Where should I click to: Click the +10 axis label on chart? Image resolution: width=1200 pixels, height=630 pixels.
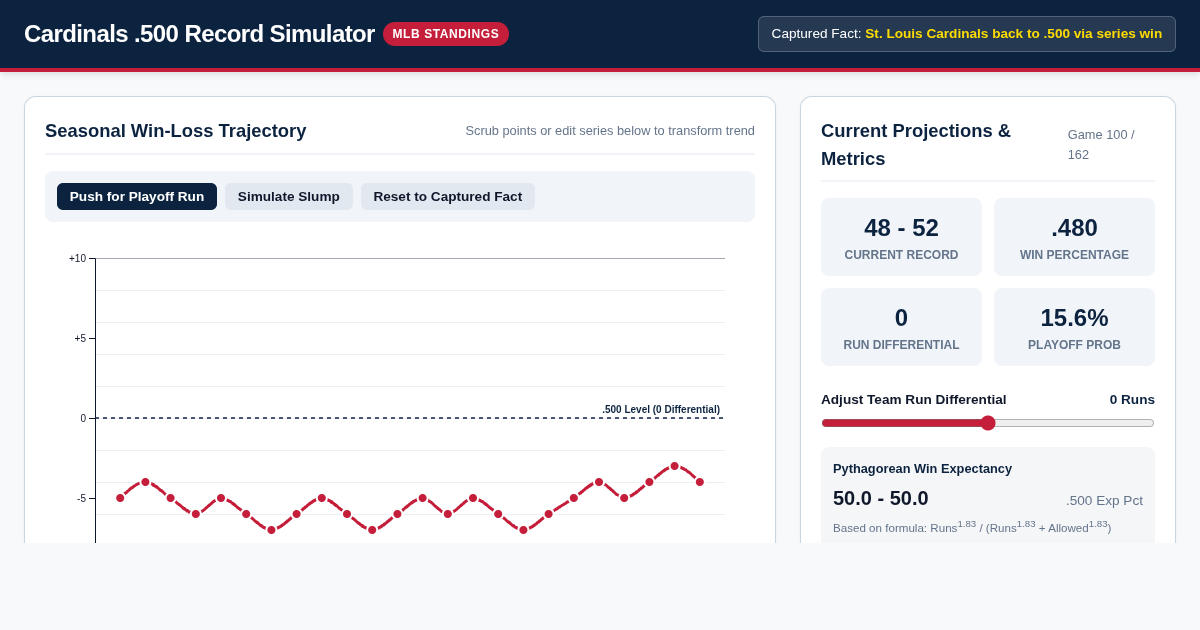pyautogui.click(x=78, y=258)
